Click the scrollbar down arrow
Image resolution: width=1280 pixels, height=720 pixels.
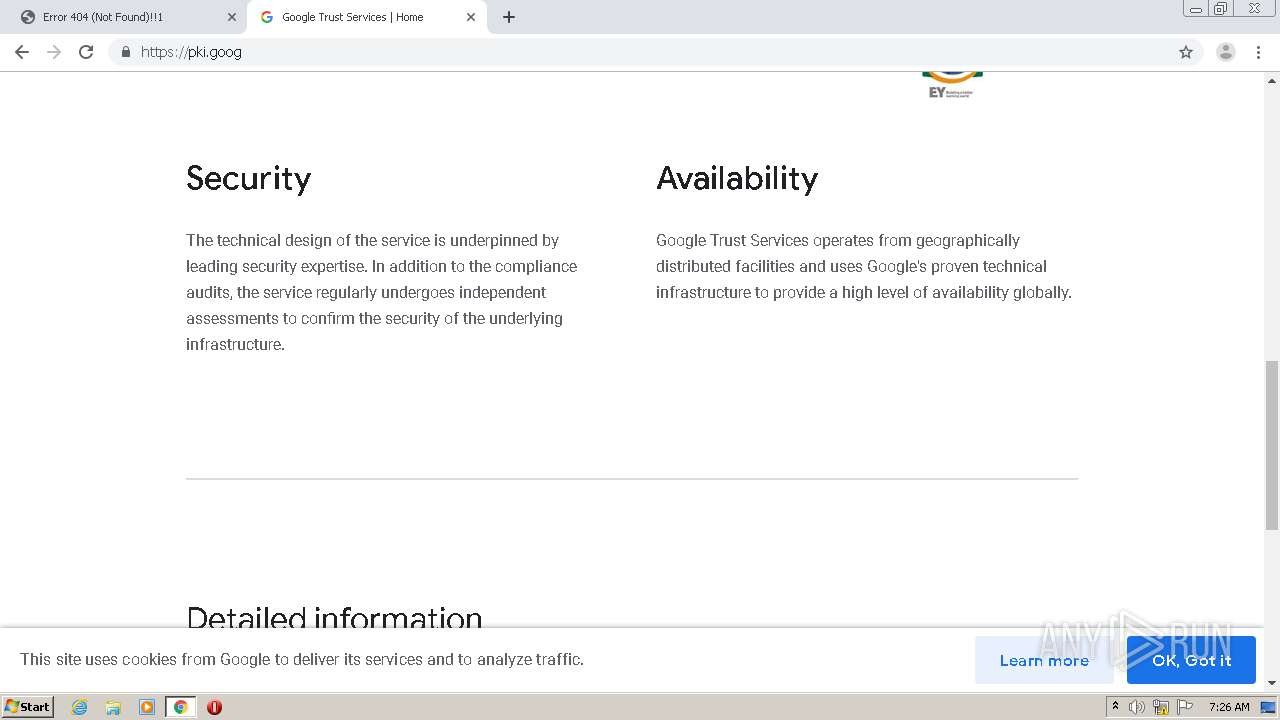point(1272,683)
